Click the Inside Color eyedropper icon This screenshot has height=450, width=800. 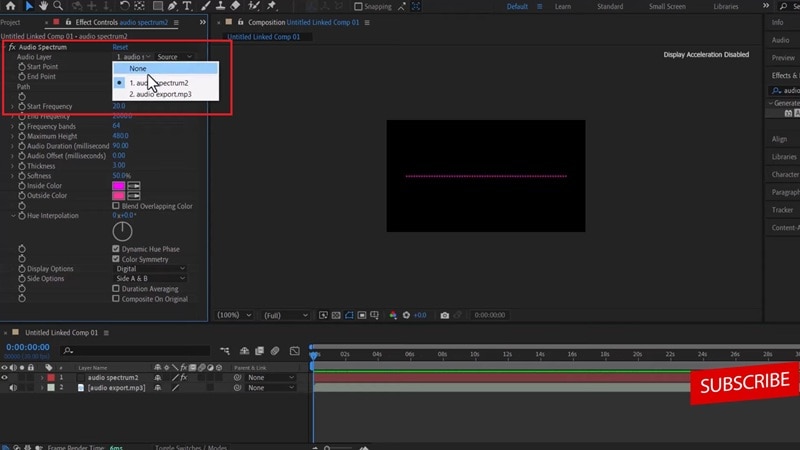(134, 185)
